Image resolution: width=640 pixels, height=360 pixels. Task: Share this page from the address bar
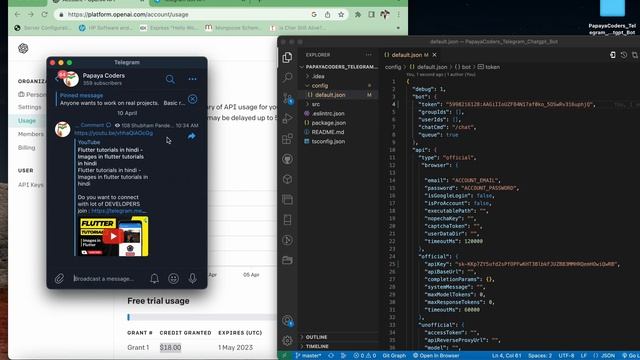point(327,14)
